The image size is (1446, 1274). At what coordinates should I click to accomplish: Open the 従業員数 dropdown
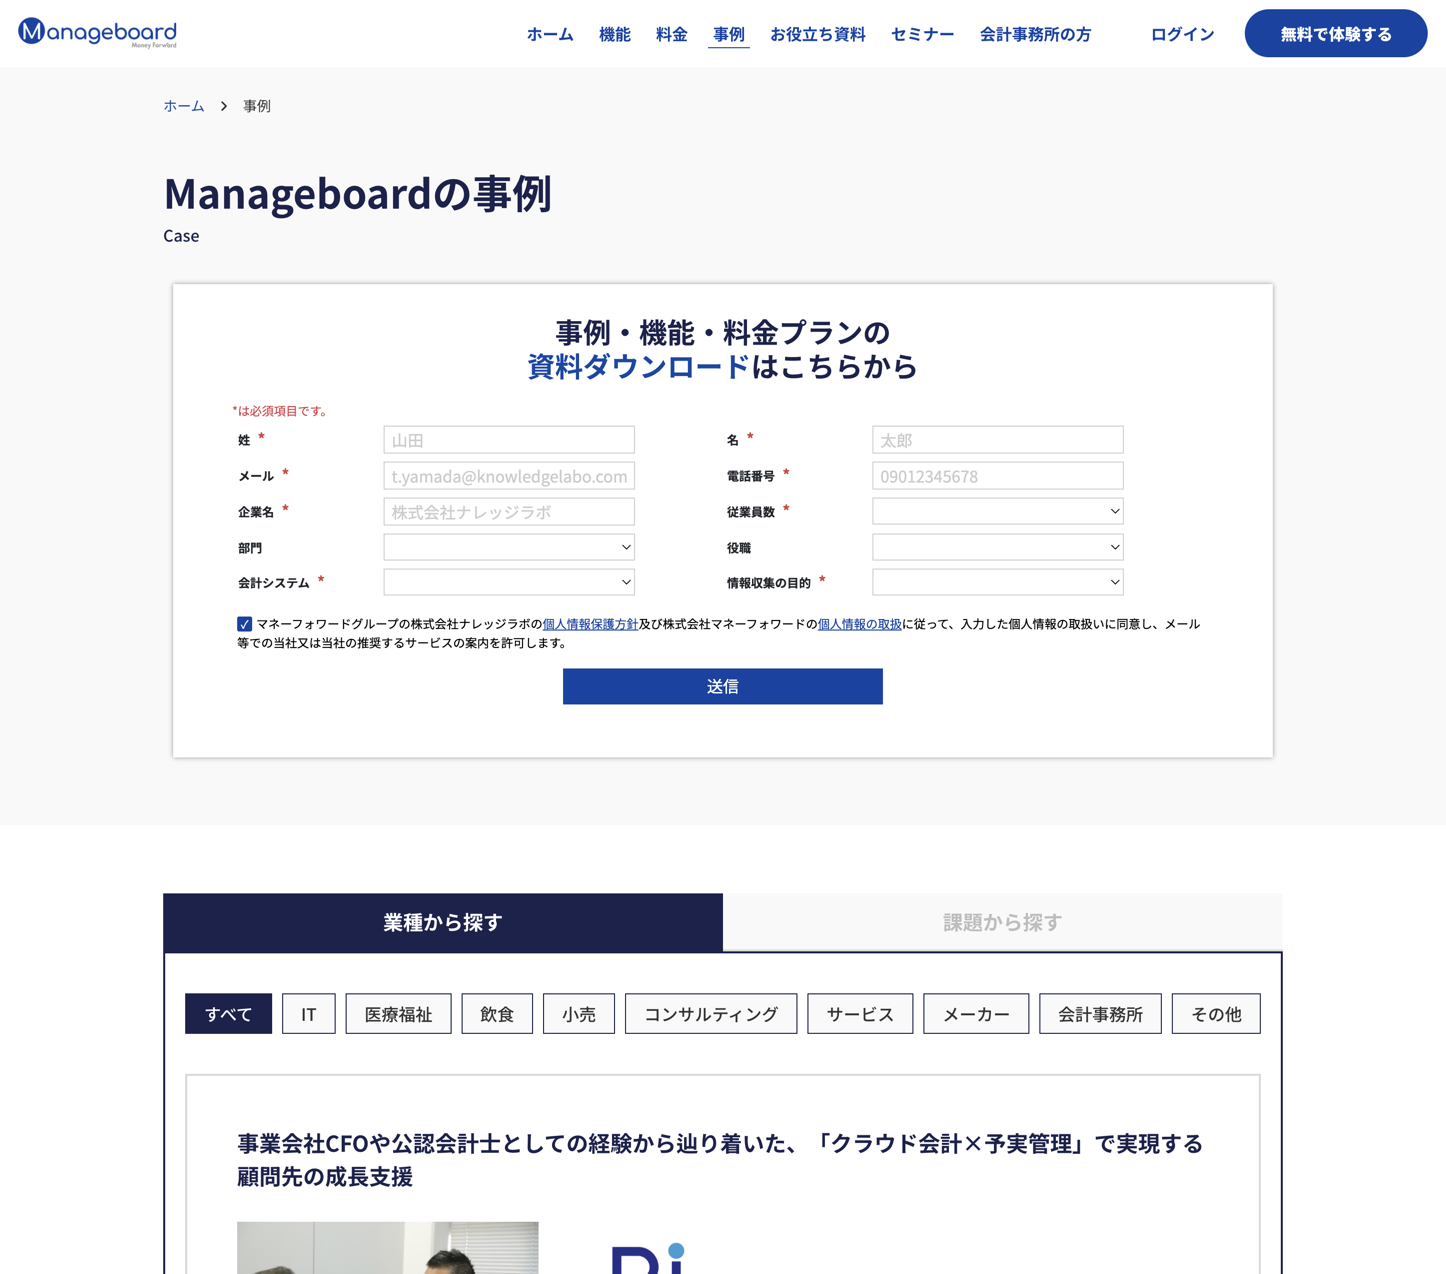[x=997, y=512]
